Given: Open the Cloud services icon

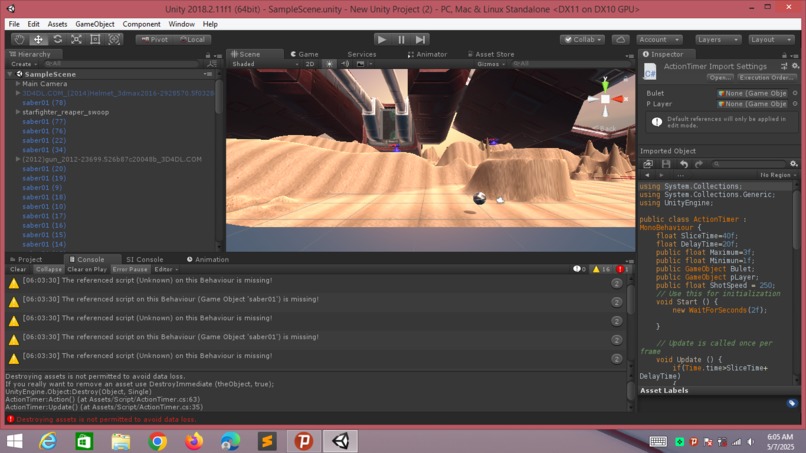Looking at the screenshot, I should 620,39.
